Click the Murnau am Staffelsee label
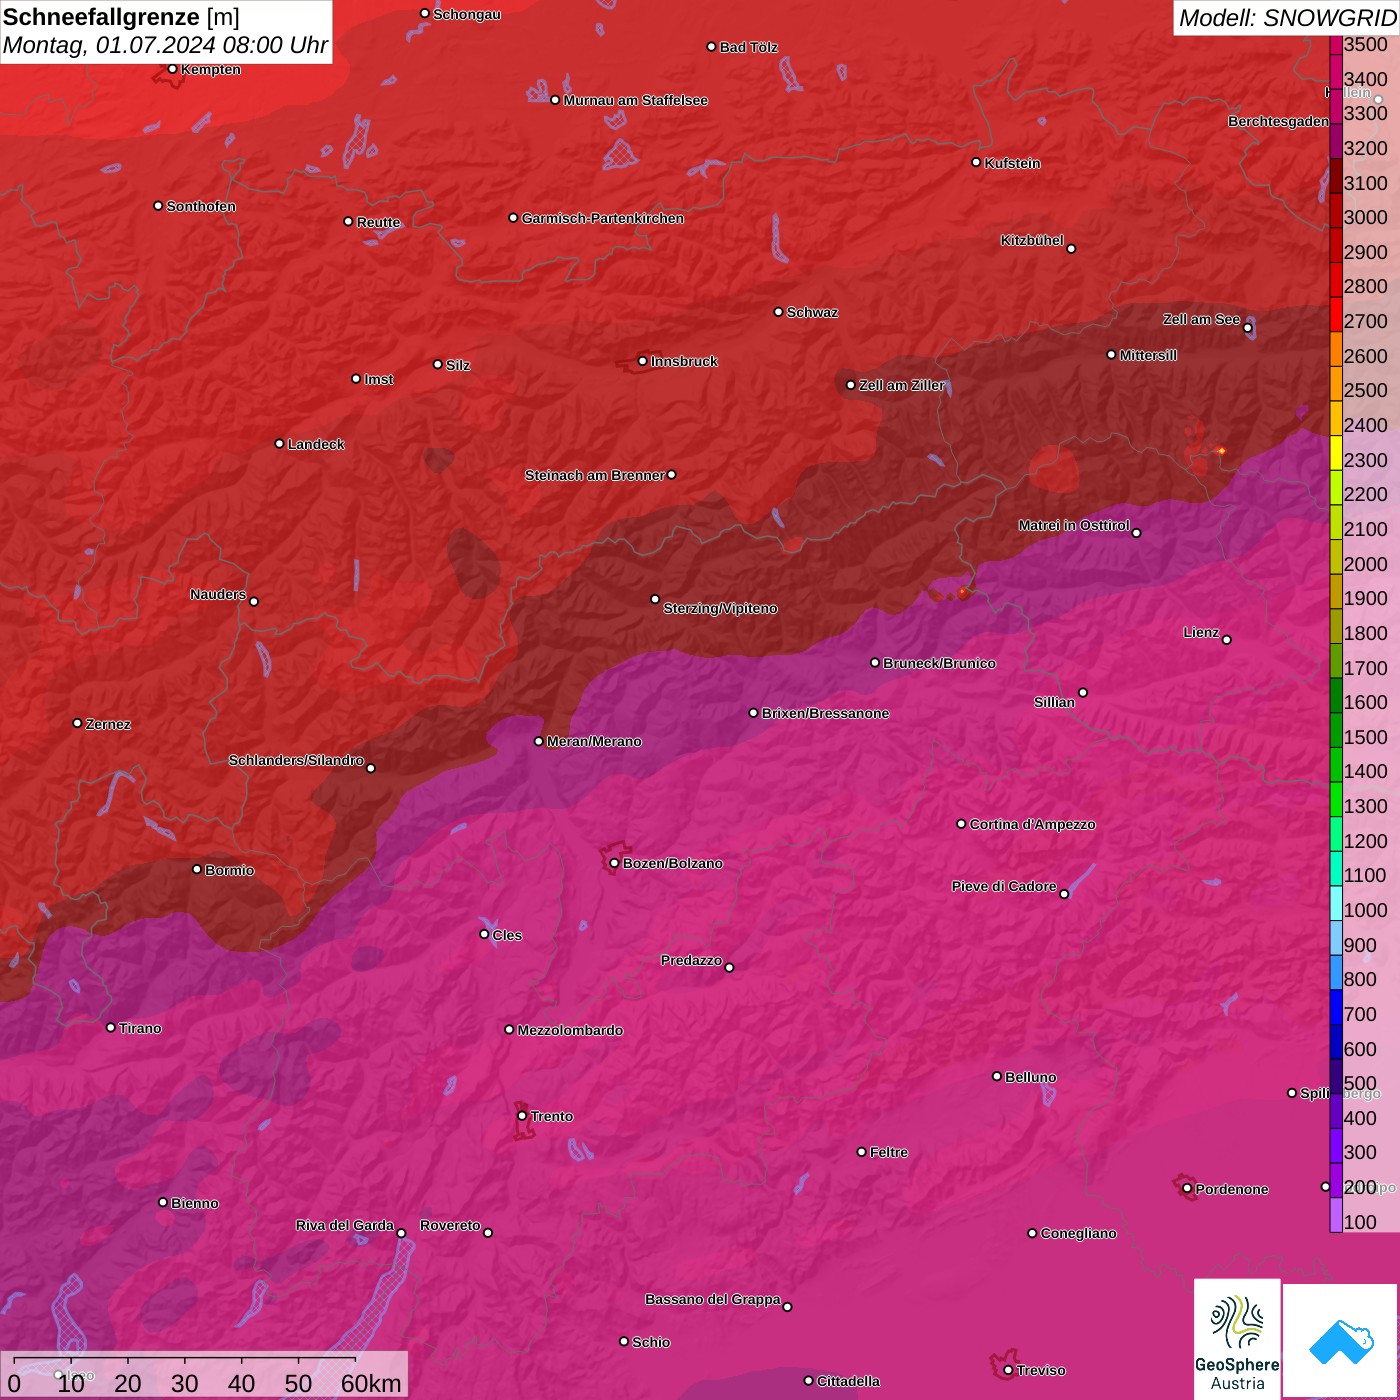 point(636,100)
